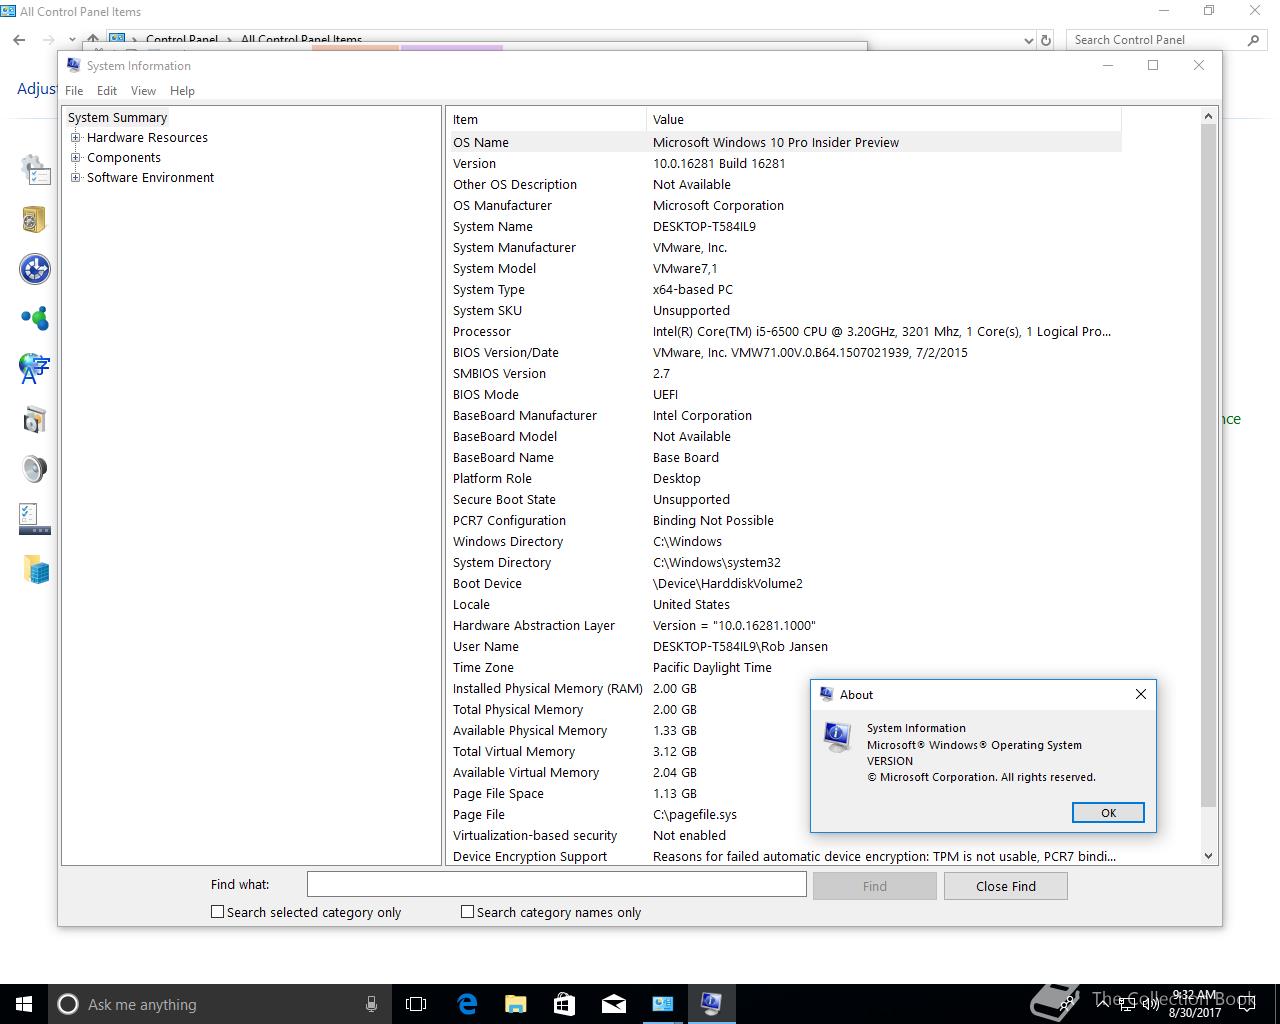Viewport: 1280px width, 1024px height.
Task: Expand Hardware Resources node
Action: [76, 138]
